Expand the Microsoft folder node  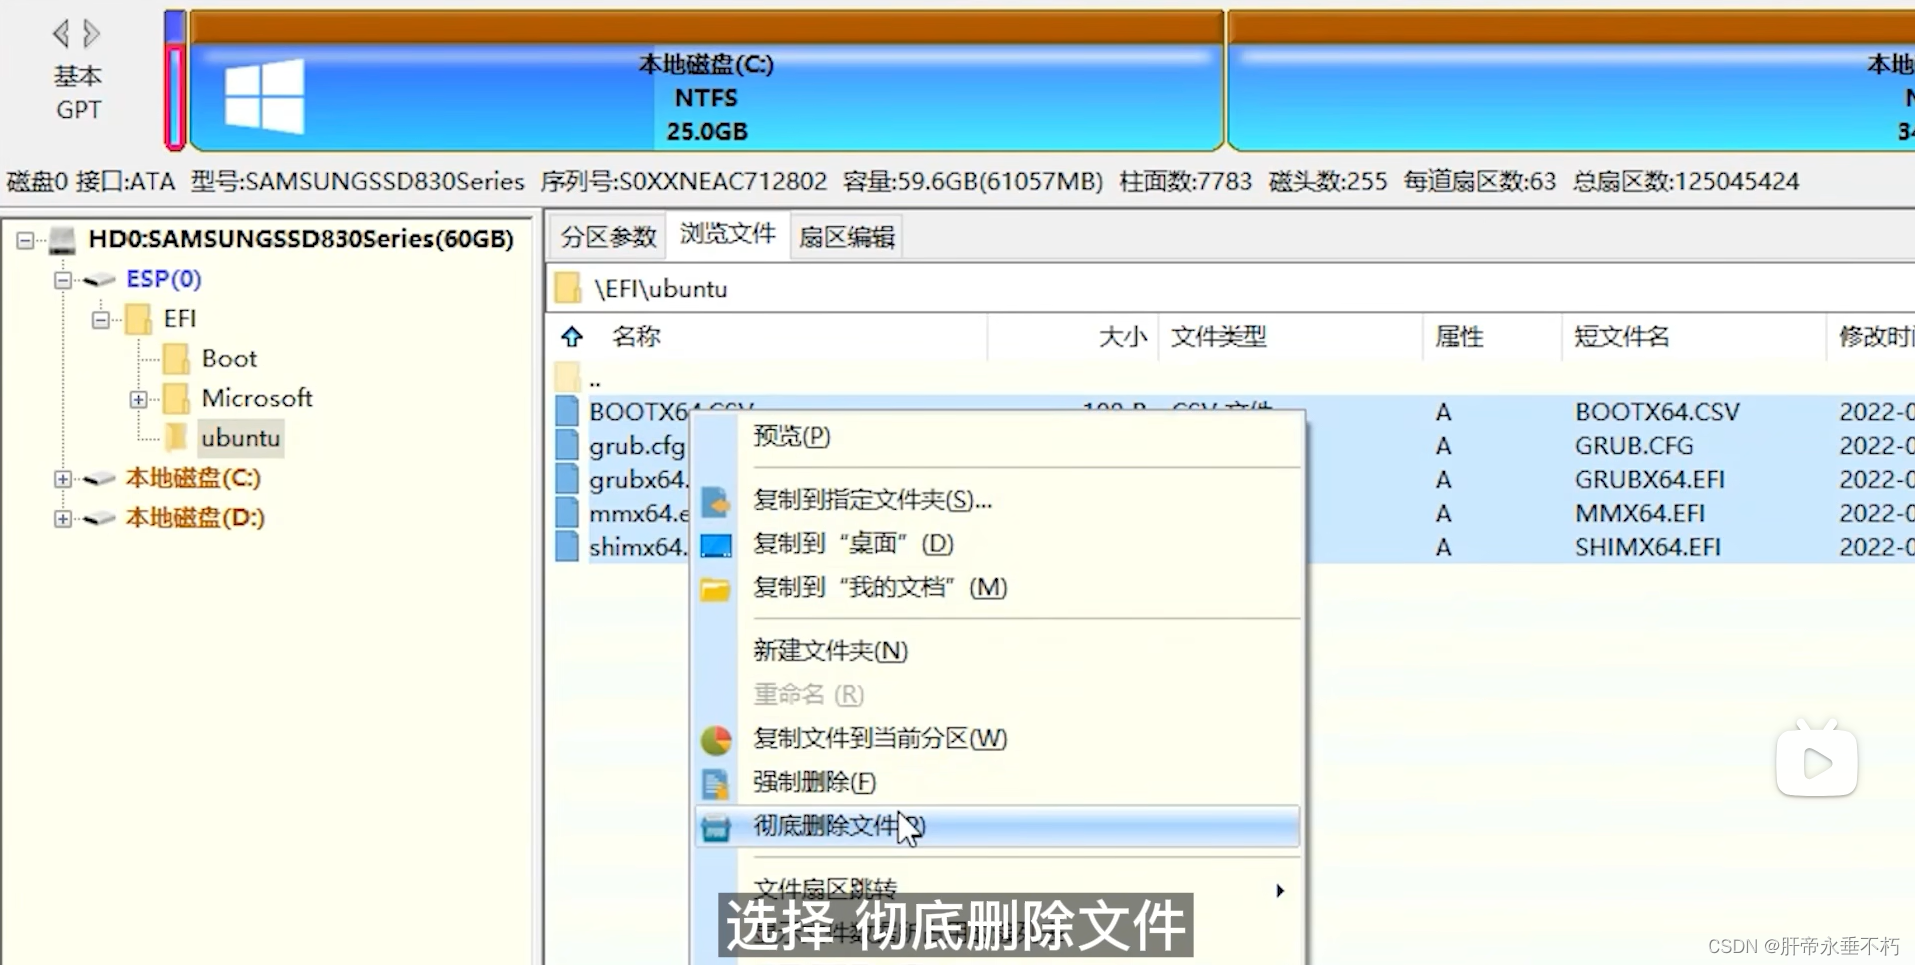pos(138,399)
